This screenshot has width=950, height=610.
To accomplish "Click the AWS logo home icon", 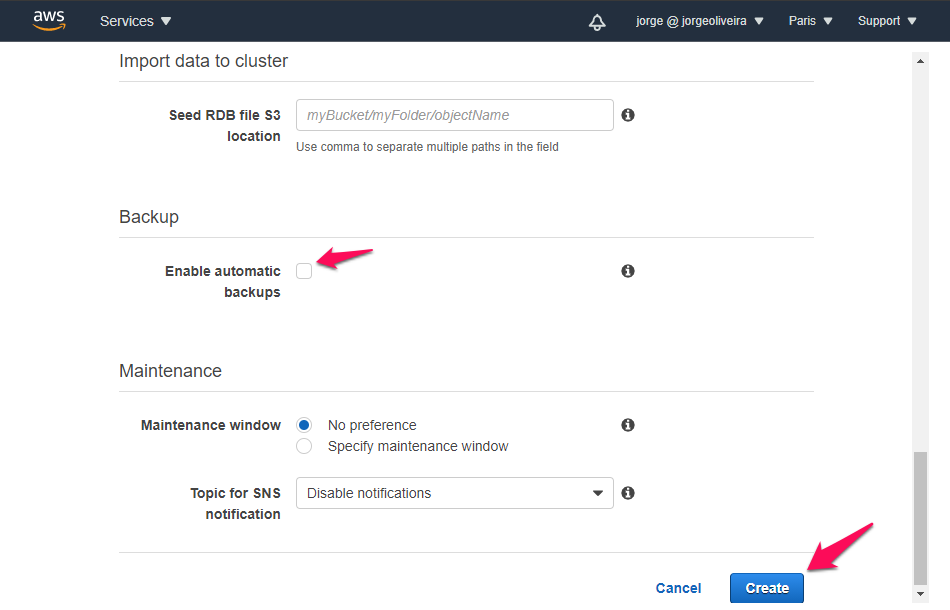I will pyautogui.click(x=48, y=20).
